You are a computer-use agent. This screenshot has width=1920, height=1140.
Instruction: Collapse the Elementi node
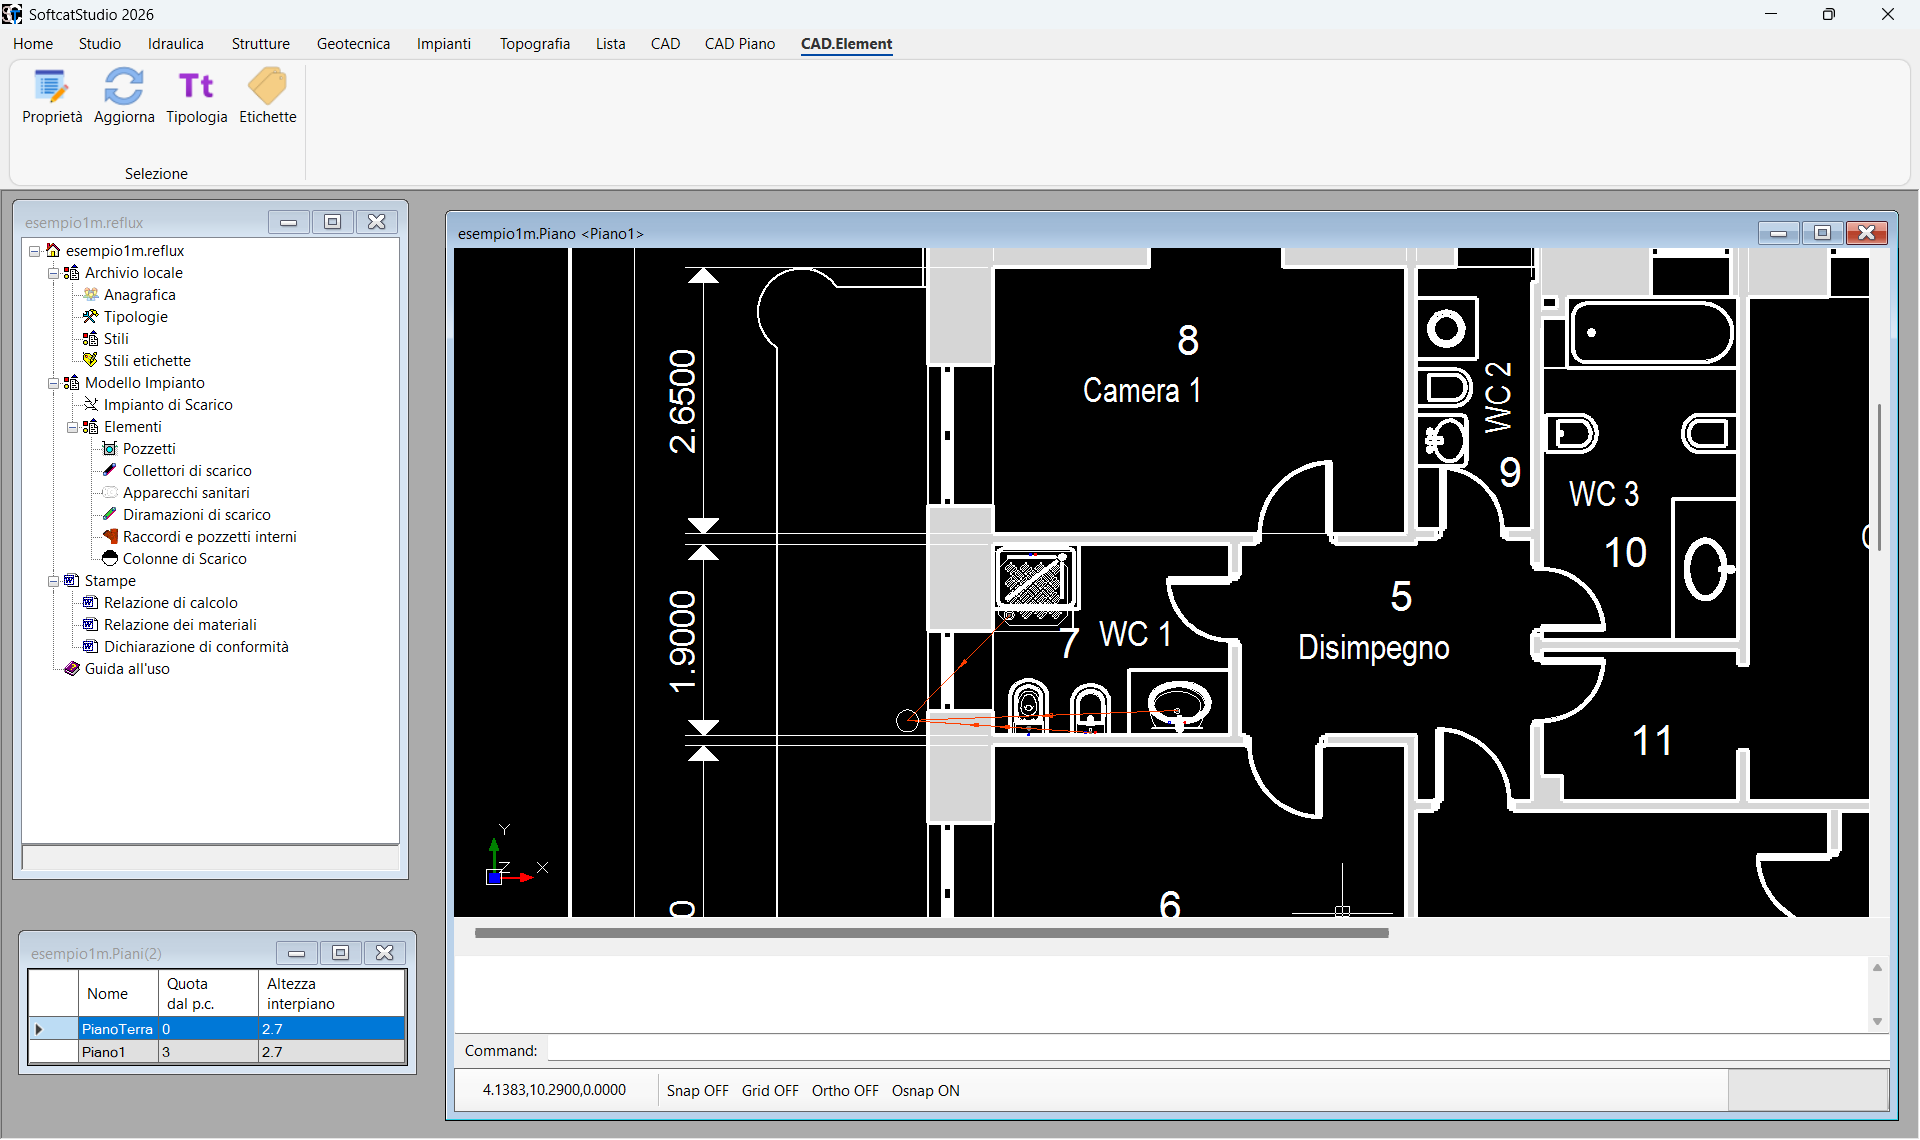pos(72,427)
